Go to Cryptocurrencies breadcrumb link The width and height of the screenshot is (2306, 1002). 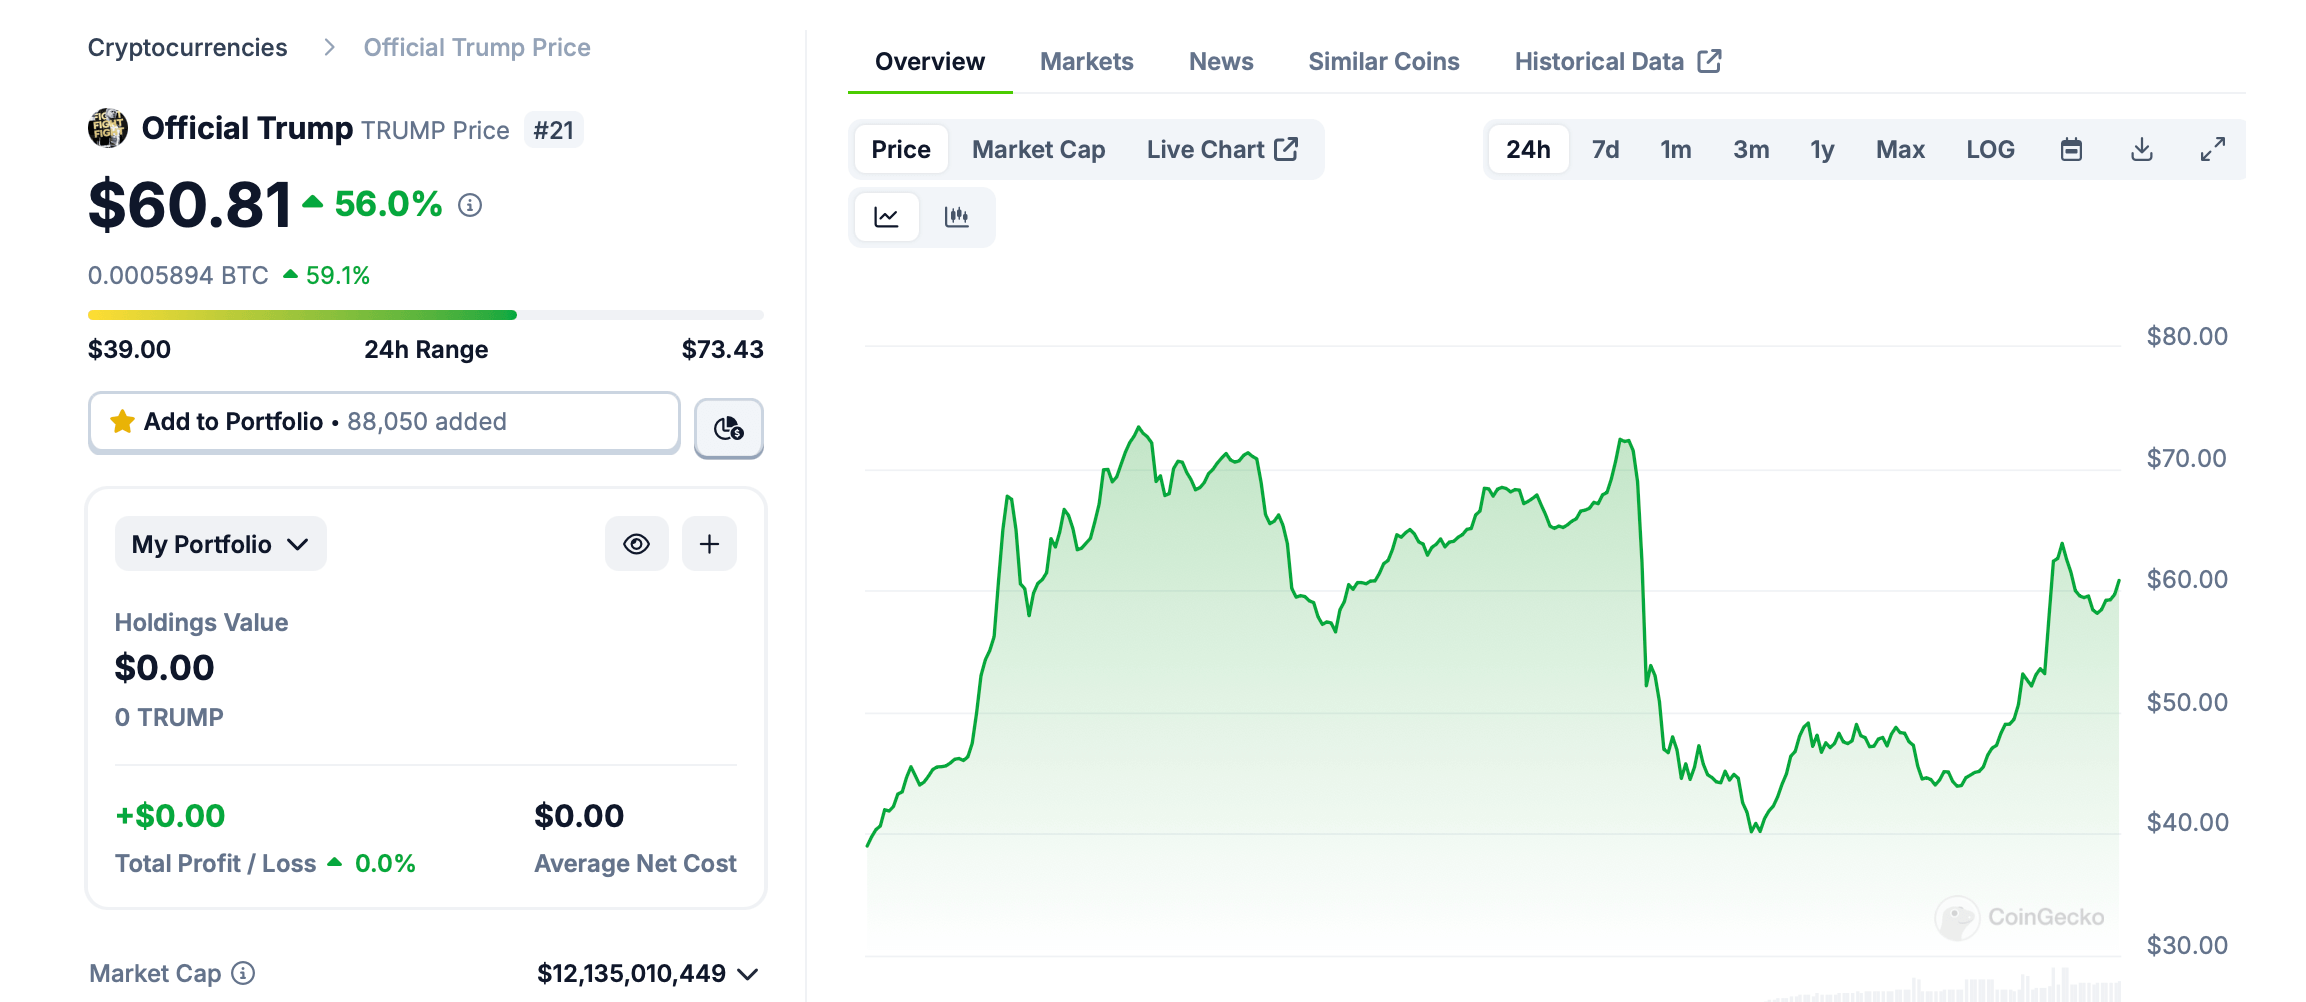[x=188, y=48]
